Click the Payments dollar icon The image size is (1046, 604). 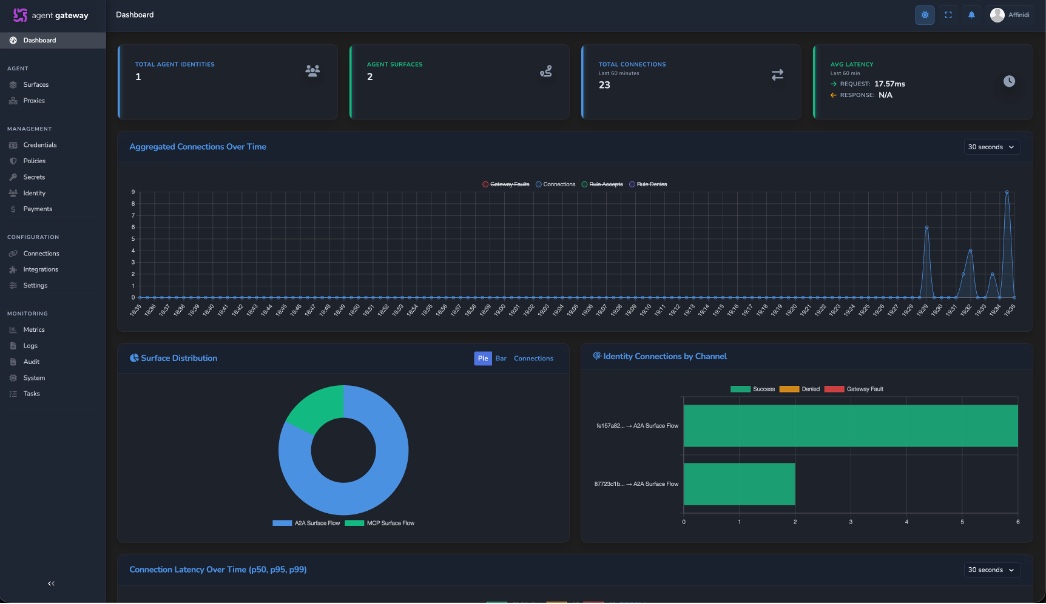13,209
